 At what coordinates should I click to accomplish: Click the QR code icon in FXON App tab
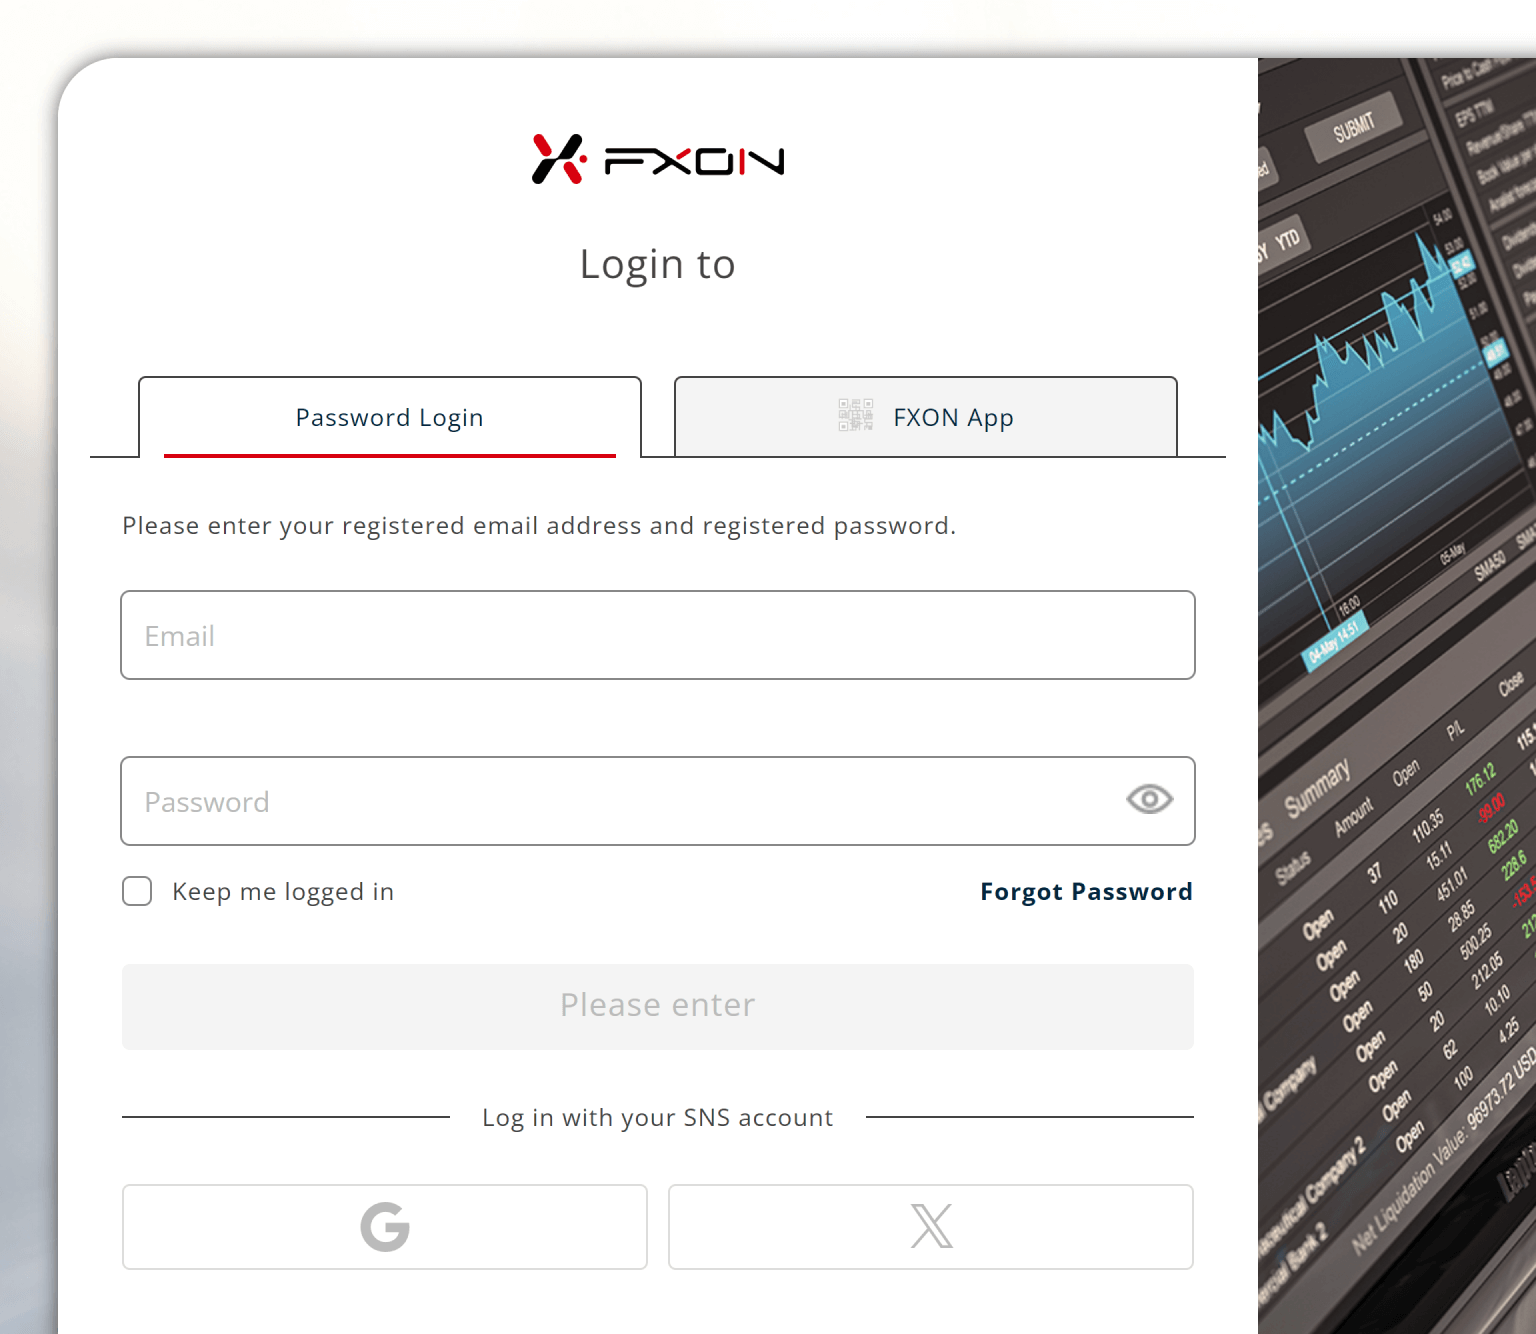pos(856,415)
